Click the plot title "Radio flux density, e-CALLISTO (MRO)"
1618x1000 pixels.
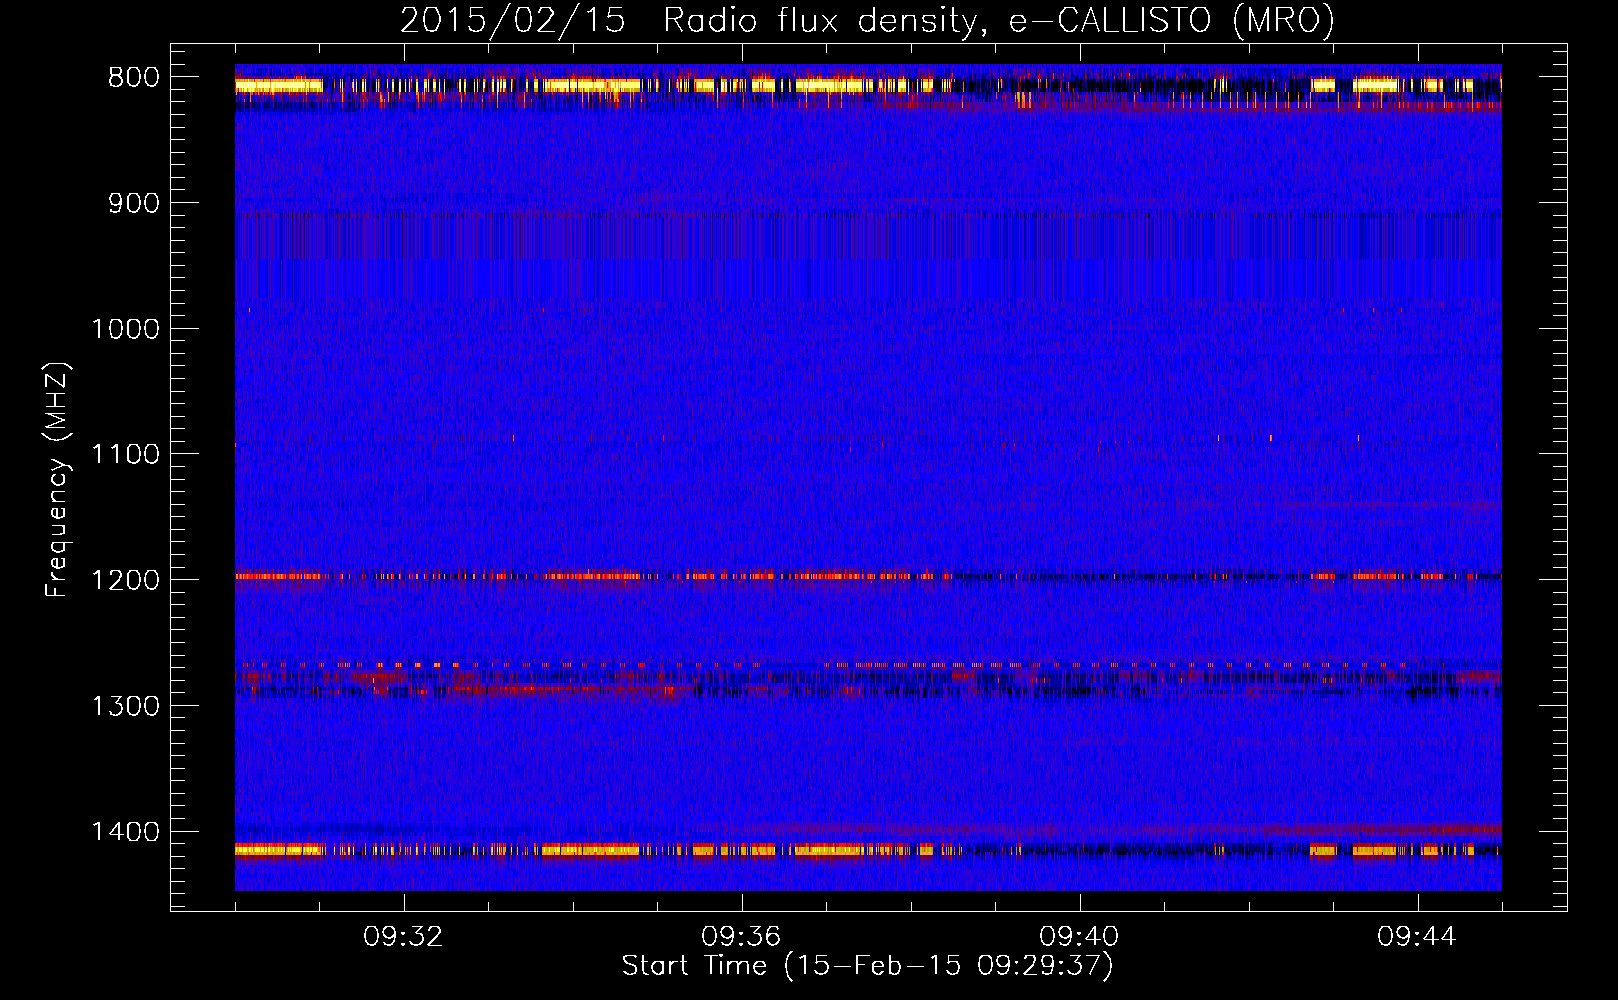click(x=998, y=20)
